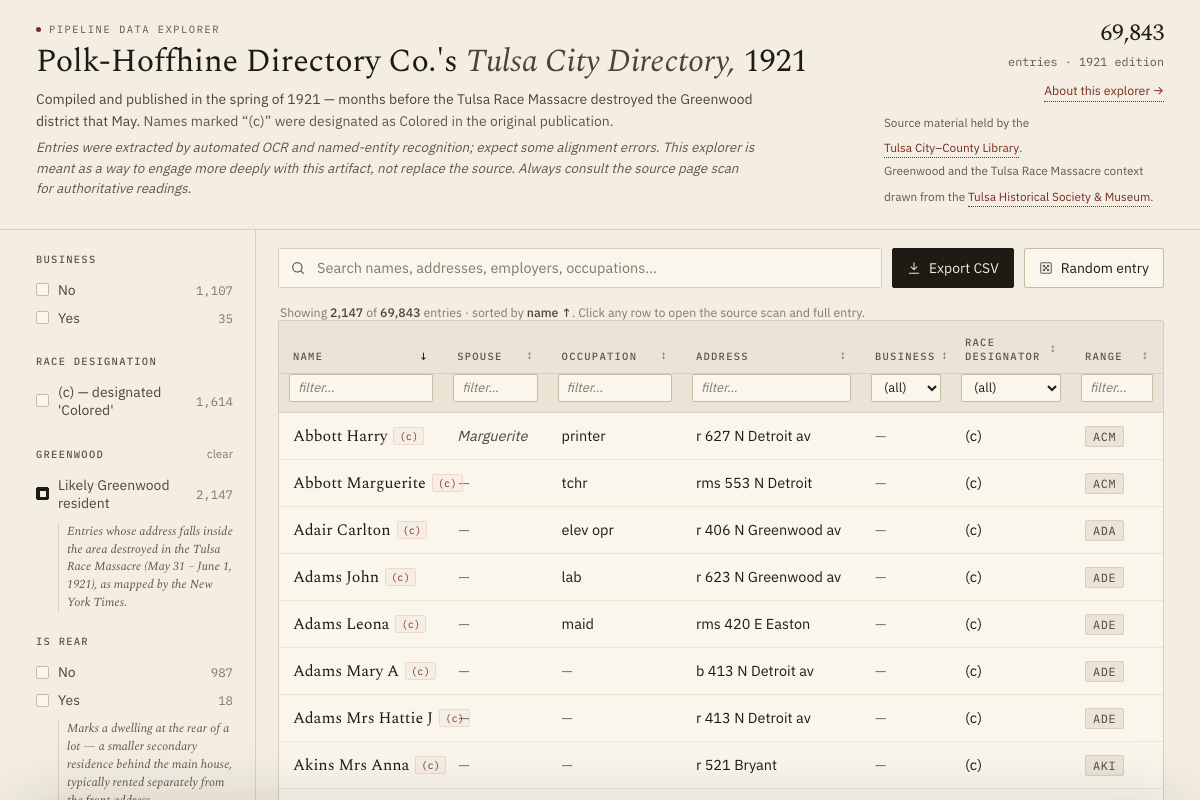Click the (c) badge next to Adams John
Viewport: 1200px width, 800px height.
pos(400,577)
